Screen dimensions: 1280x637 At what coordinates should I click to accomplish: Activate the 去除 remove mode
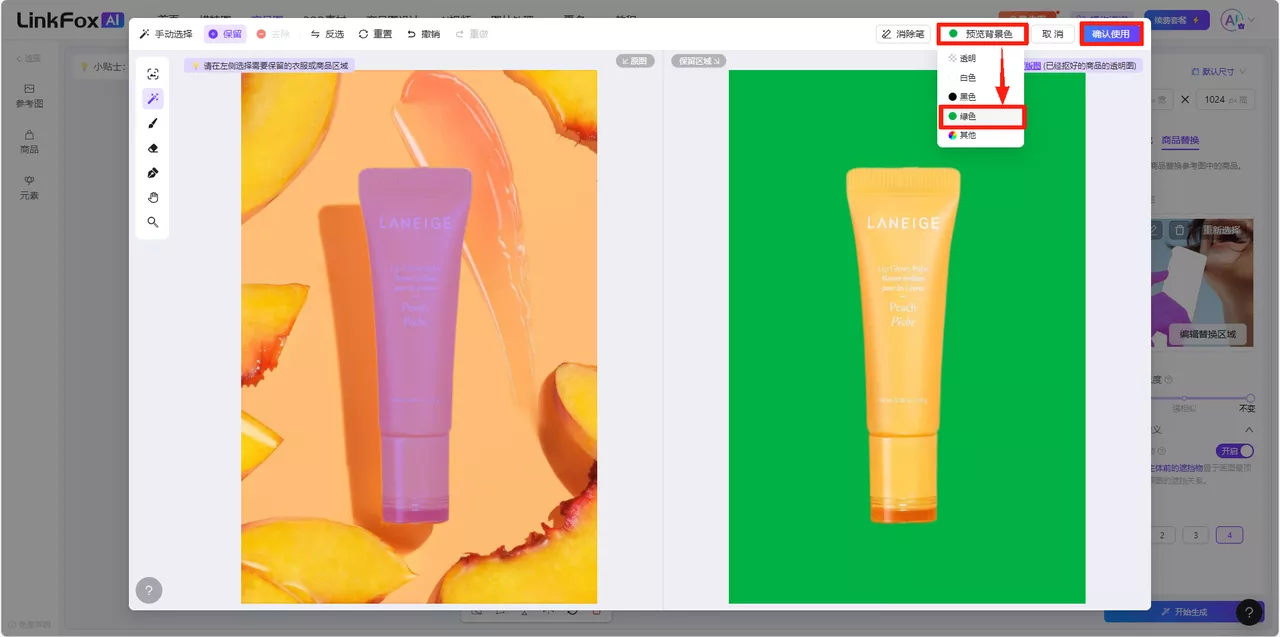click(x=273, y=34)
